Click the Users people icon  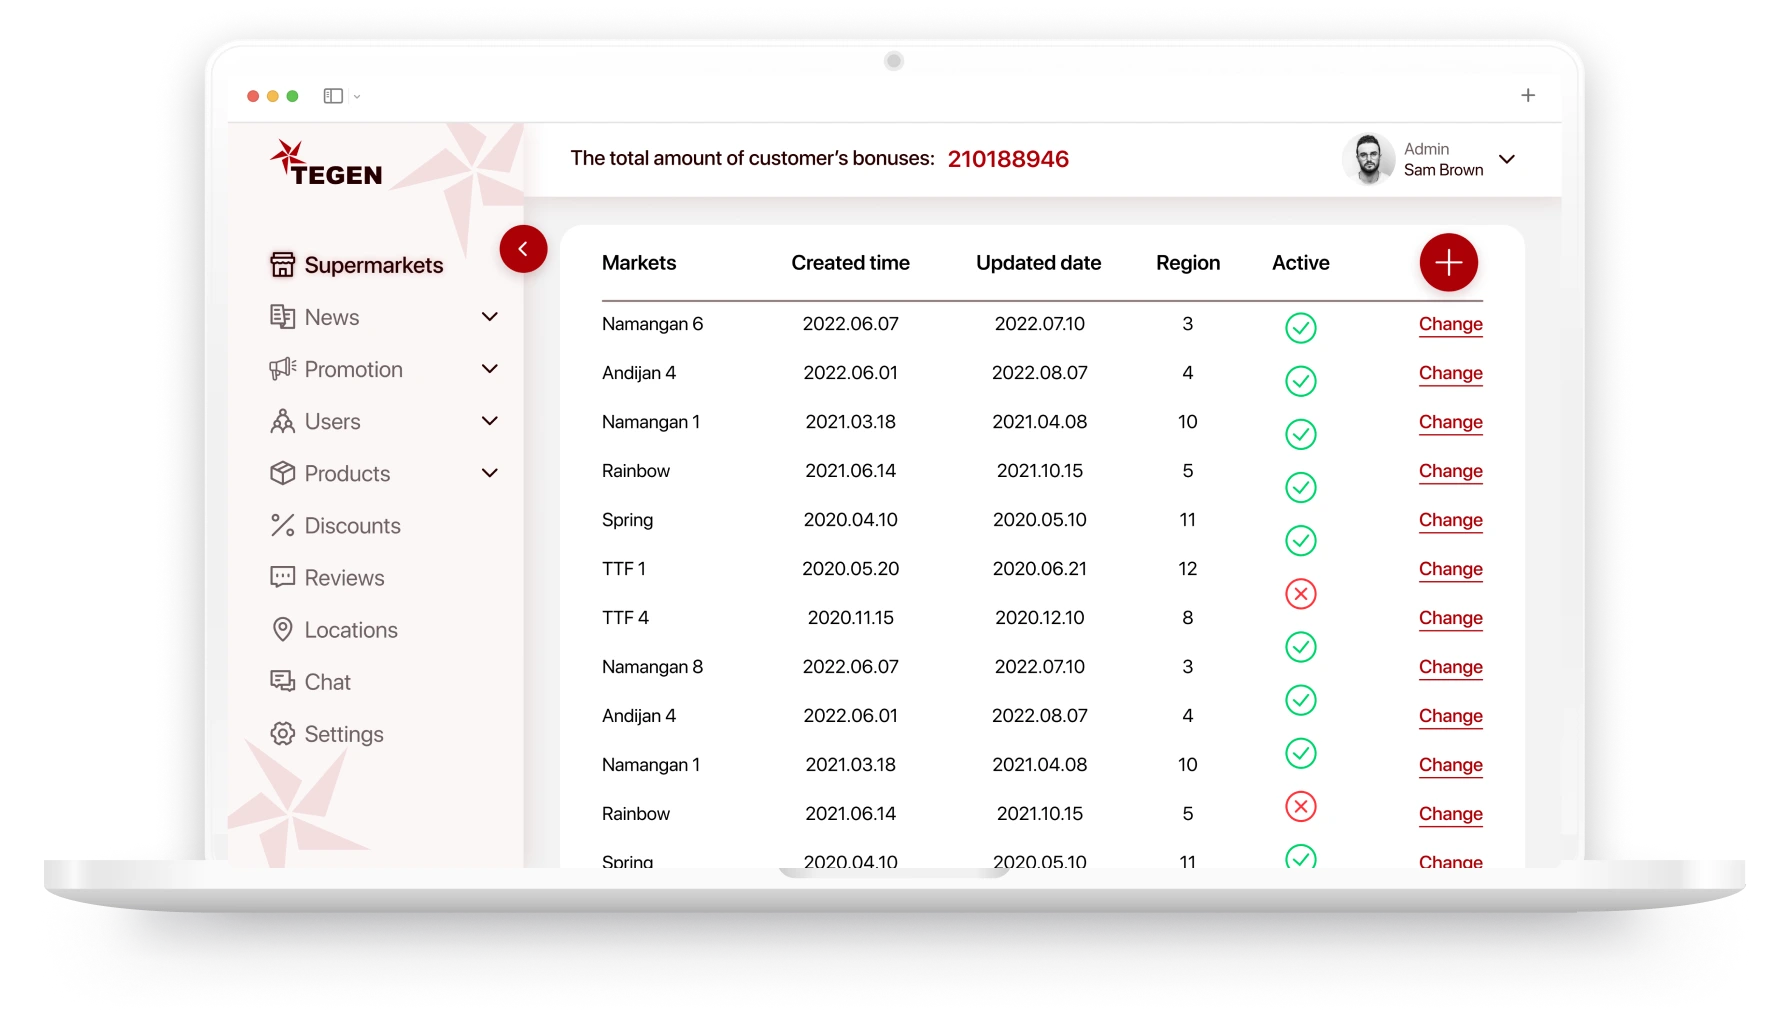pyautogui.click(x=283, y=421)
